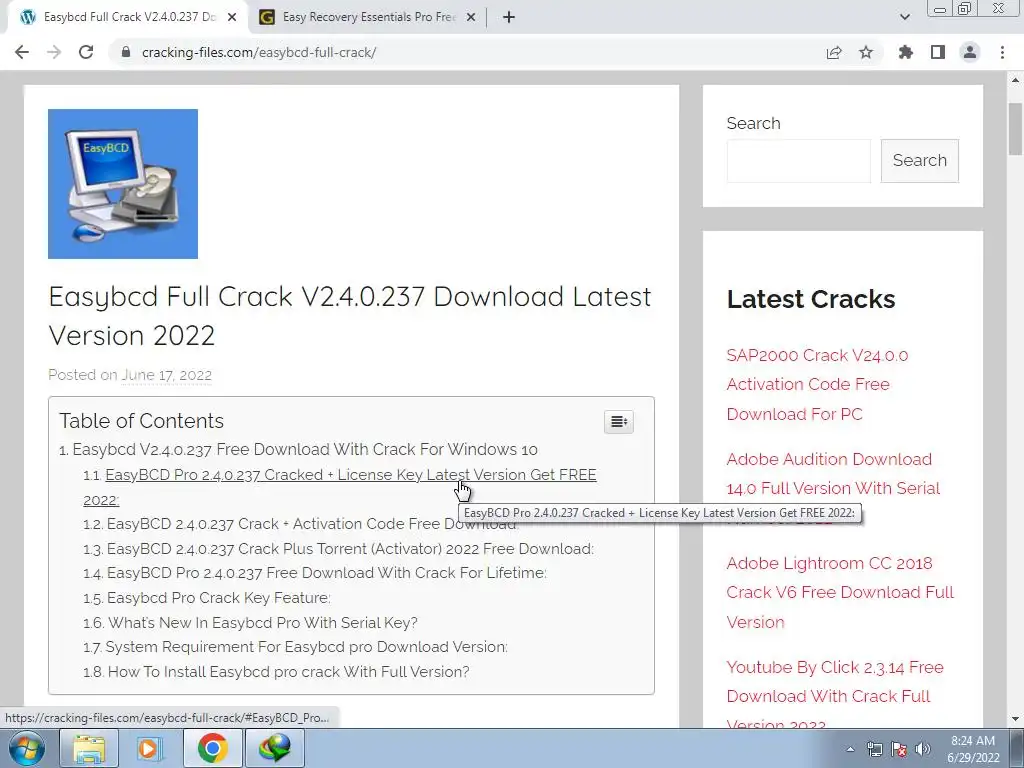1024x768 pixels.
Task: Toggle the Table of Contents collapse button
Action: [618, 422]
